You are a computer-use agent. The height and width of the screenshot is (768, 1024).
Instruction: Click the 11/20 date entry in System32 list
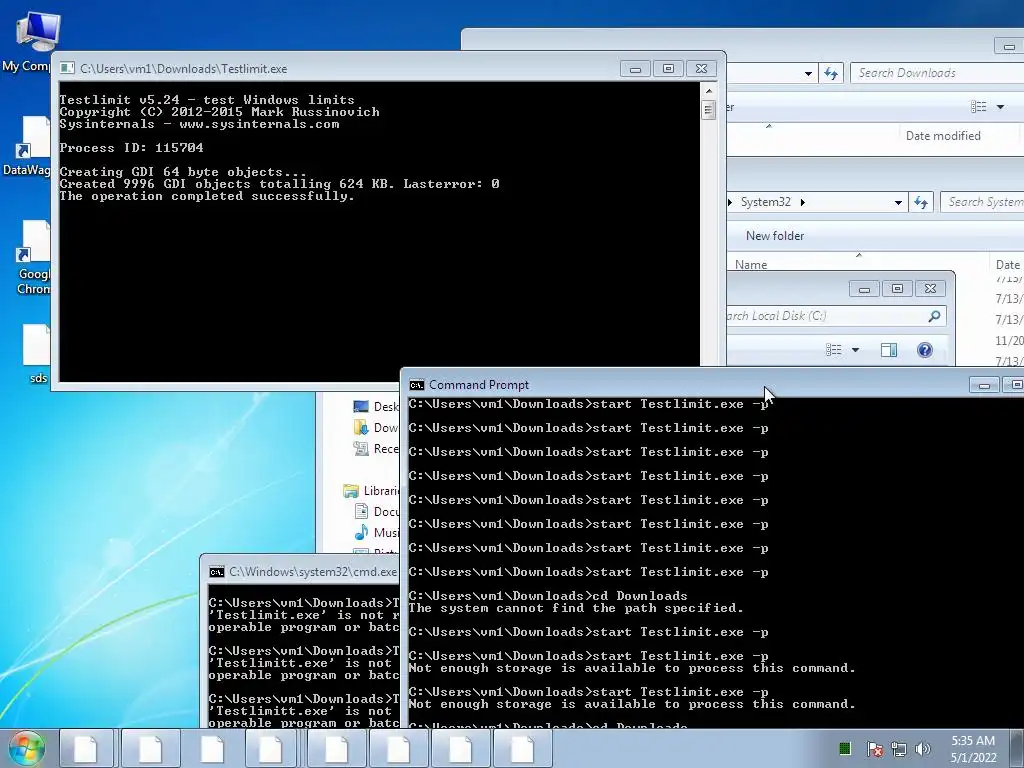[1009, 340]
